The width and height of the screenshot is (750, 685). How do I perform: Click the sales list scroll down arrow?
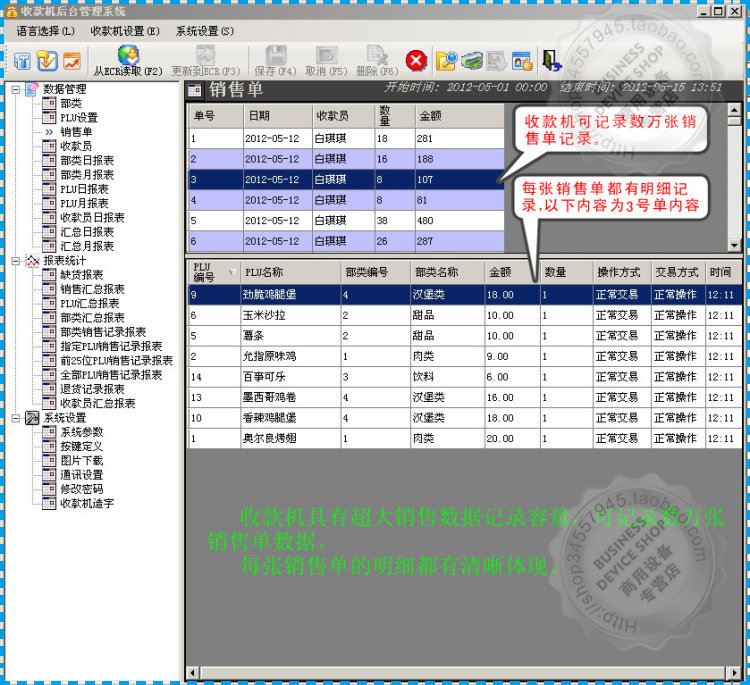point(734,245)
